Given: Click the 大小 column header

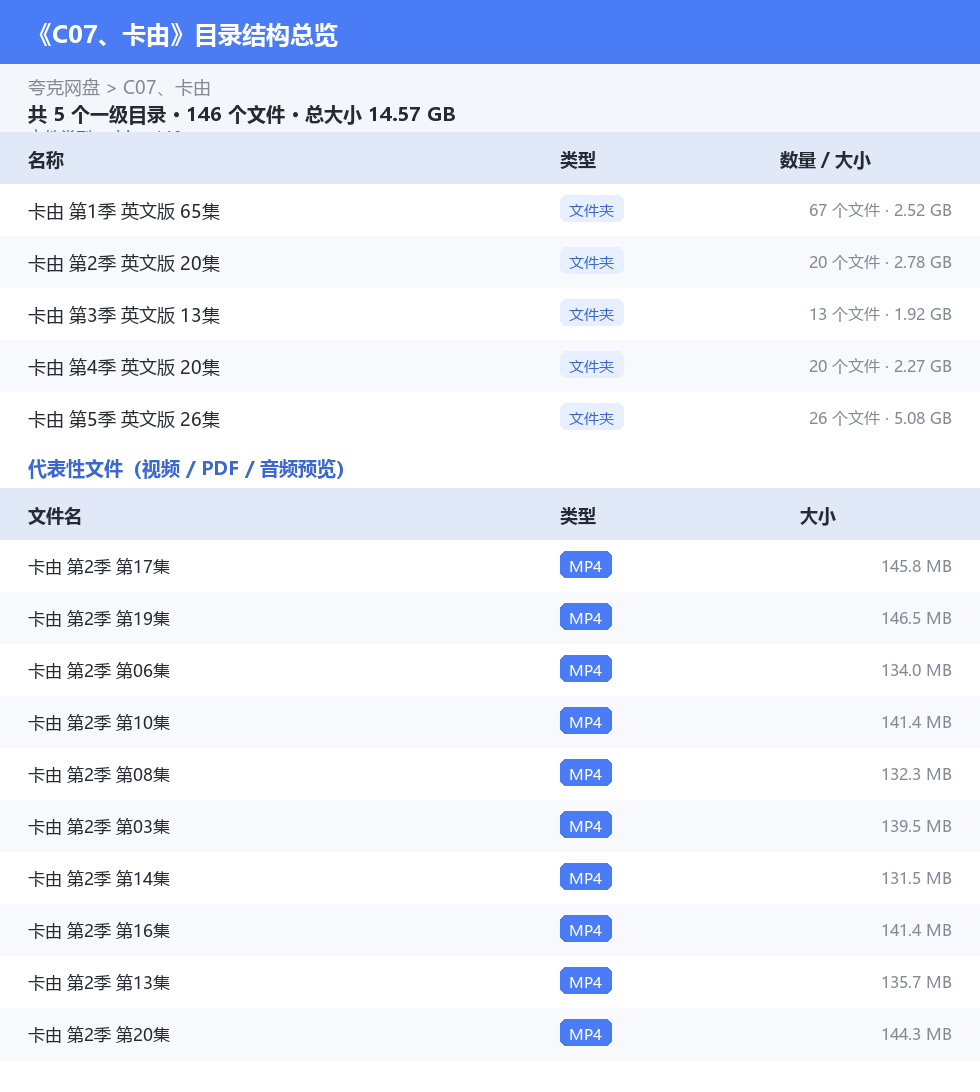Looking at the screenshot, I should [818, 516].
